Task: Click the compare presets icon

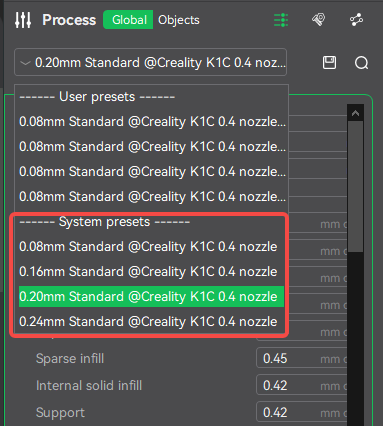Action: point(319,19)
